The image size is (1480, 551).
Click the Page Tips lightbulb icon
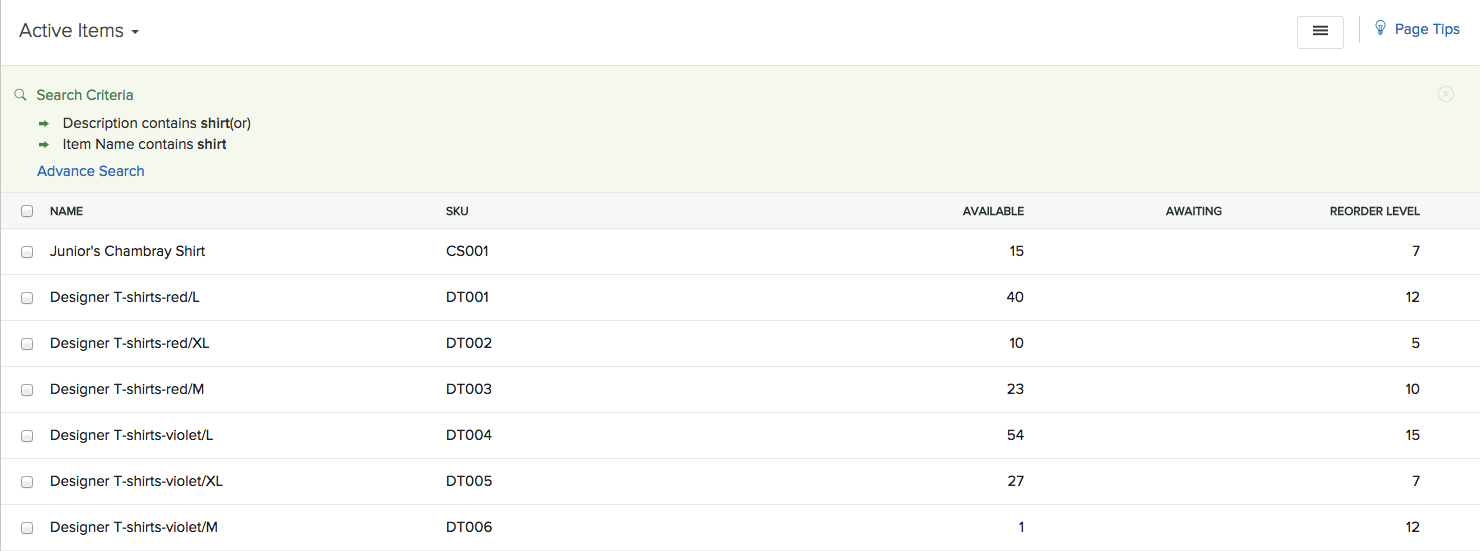[1380, 28]
